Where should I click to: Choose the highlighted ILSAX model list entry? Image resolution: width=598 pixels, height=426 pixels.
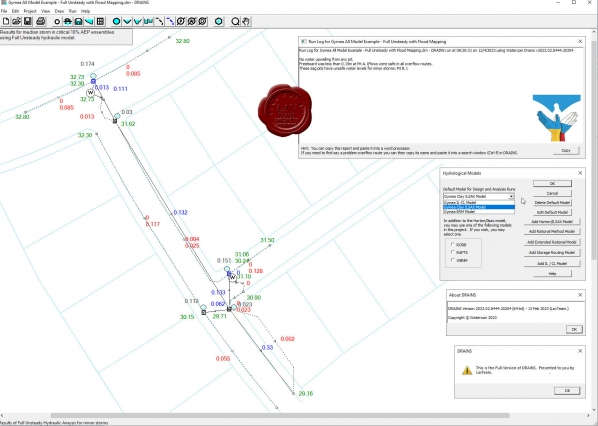(479, 207)
